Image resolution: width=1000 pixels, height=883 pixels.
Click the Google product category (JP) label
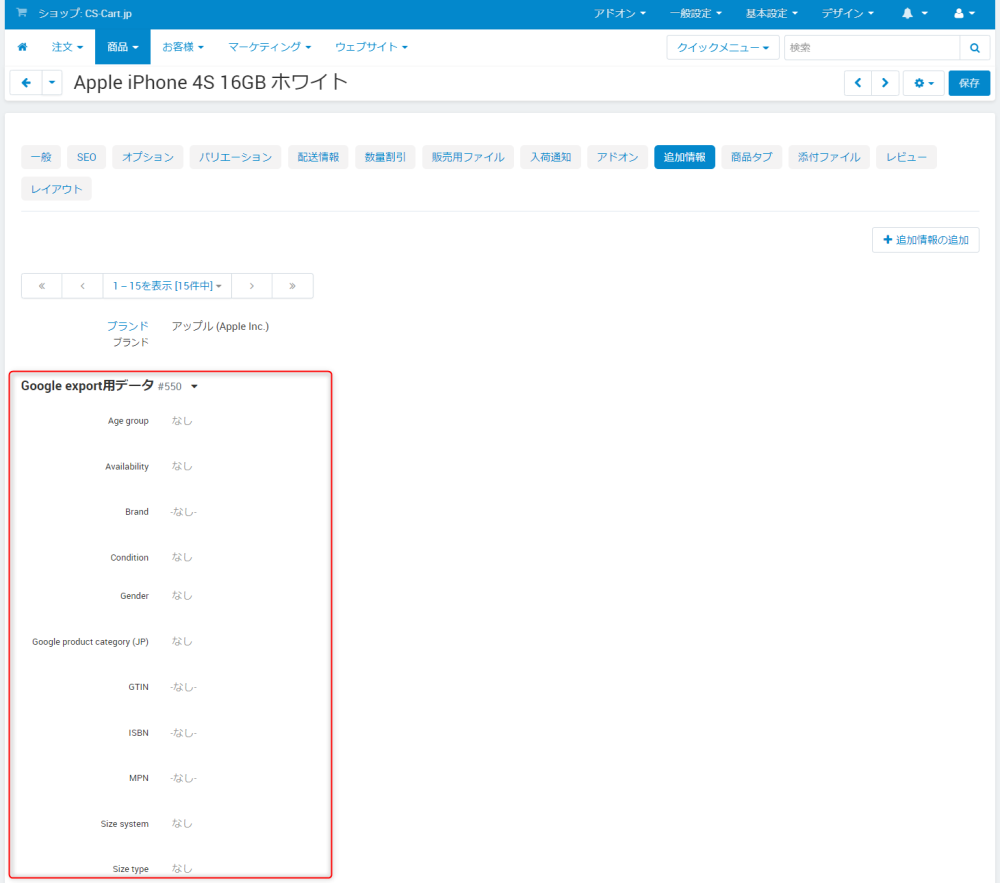click(91, 642)
